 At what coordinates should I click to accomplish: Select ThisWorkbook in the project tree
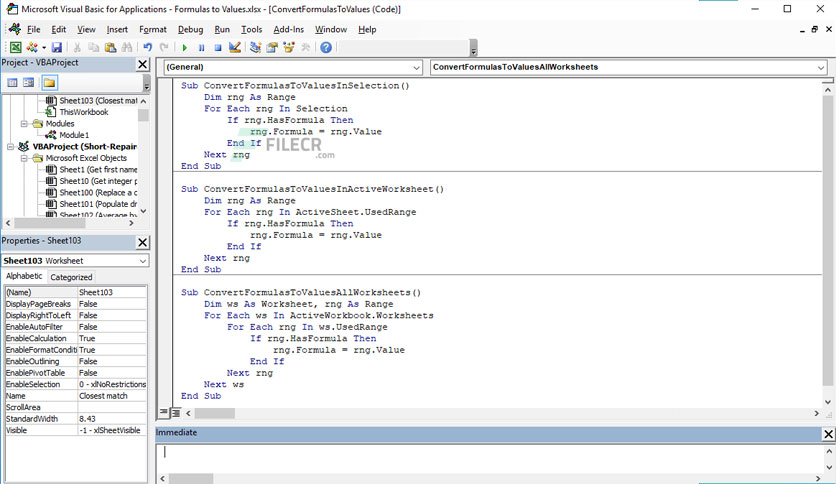point(84,112)
